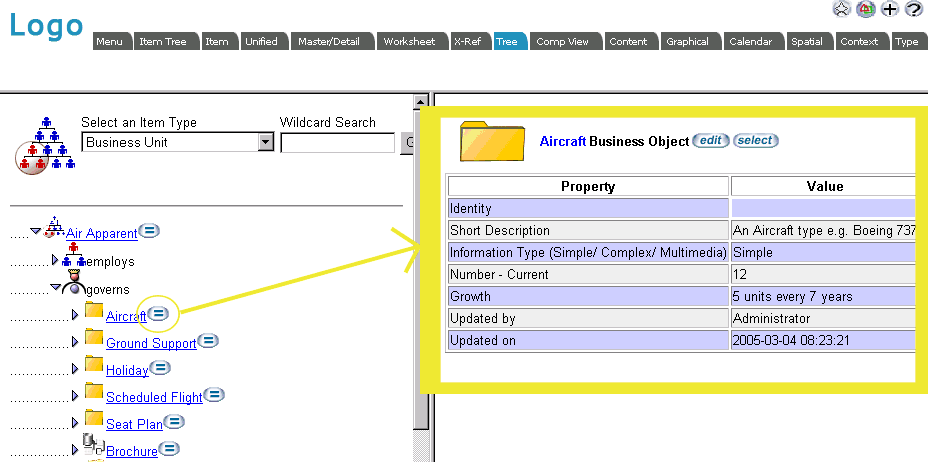The height and width of the screenshot is (462, 928).
Task: Open the Brochure link in tree
Action: [x=132, y=451]
